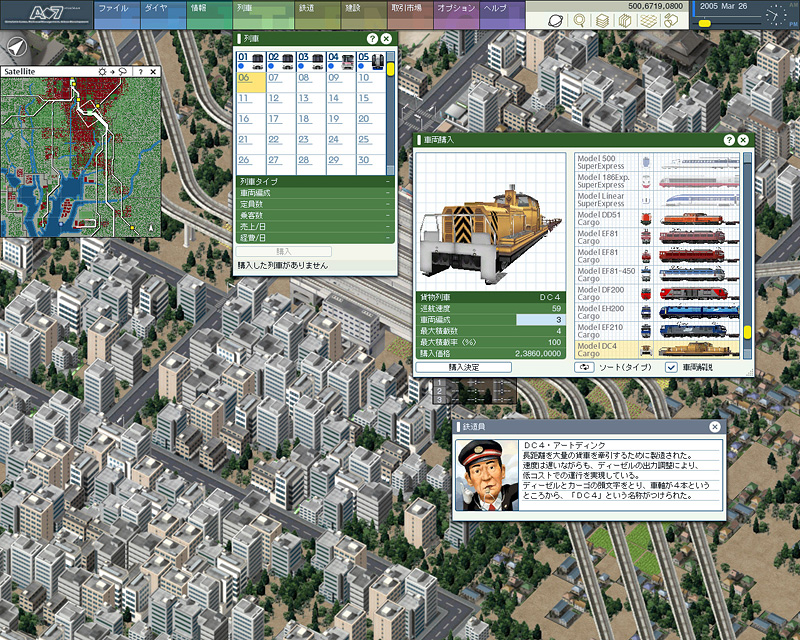Image resolution: width=800 pixels, height=640 pixels.
Task: Click the analog clock in the top-right panel
Action: (776, 16)
